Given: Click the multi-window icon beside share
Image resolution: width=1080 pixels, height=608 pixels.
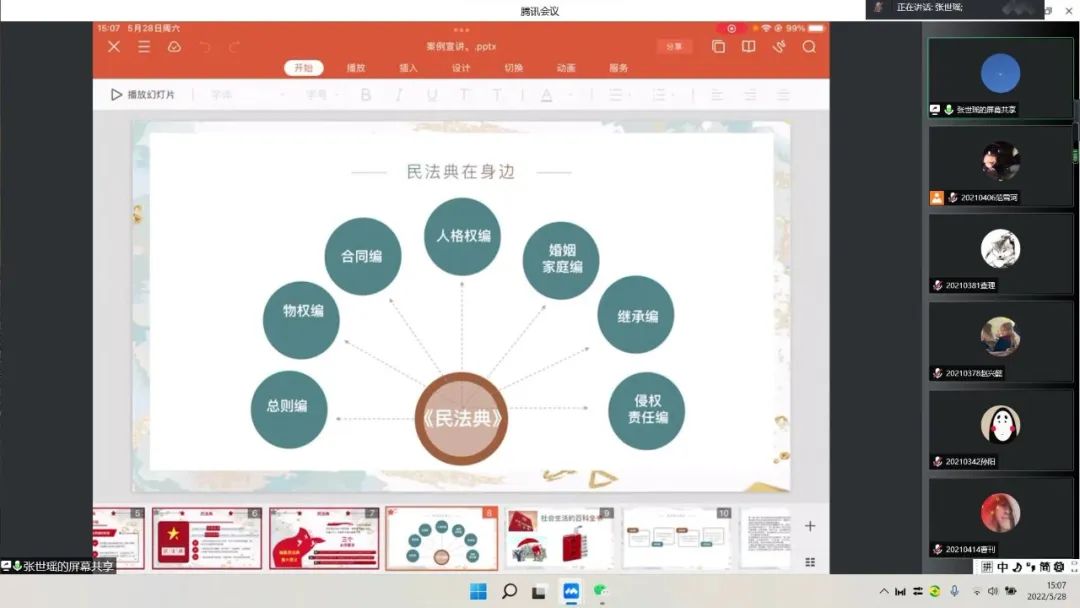Looking at the screenshot, I should (718, 47).
